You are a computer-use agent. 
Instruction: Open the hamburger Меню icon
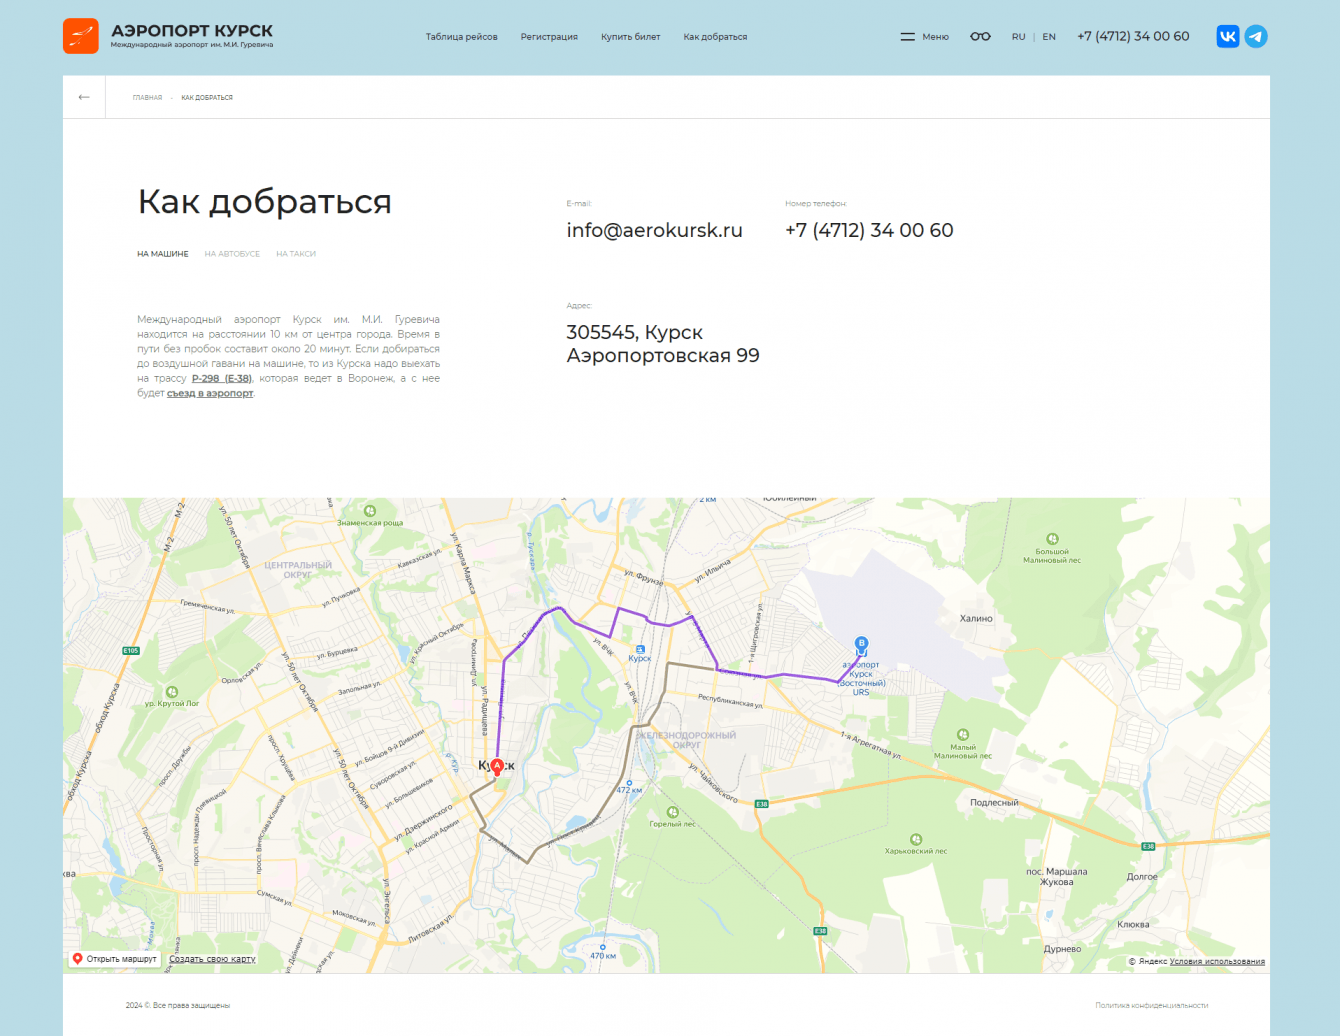(x=908, y=37)
